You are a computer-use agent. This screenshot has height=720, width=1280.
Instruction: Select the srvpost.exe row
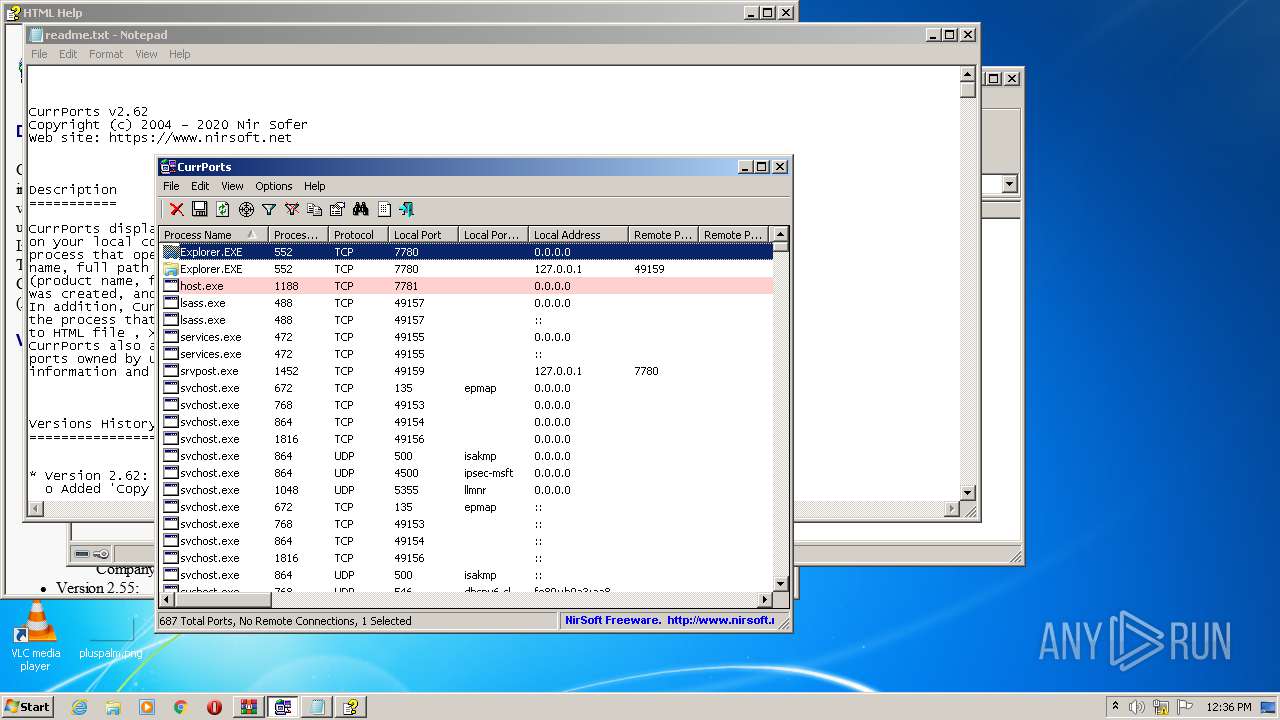coord(467,371)
